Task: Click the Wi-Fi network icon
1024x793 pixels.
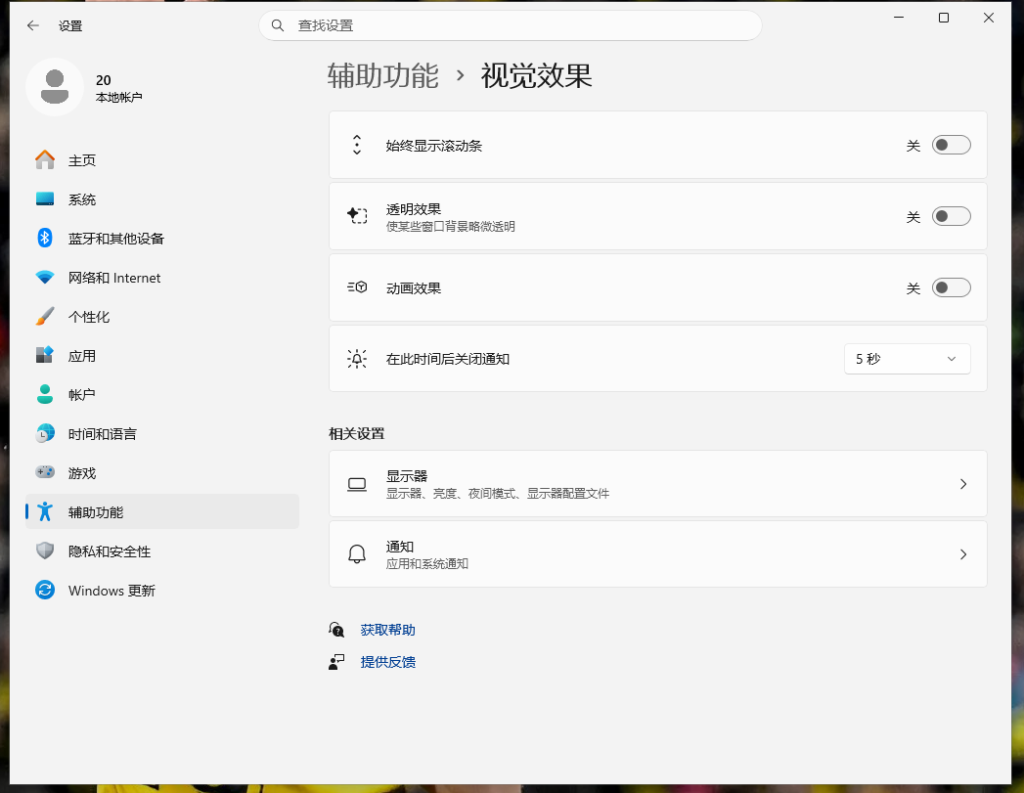Action: pyautogui.click(x=45, y=277)
